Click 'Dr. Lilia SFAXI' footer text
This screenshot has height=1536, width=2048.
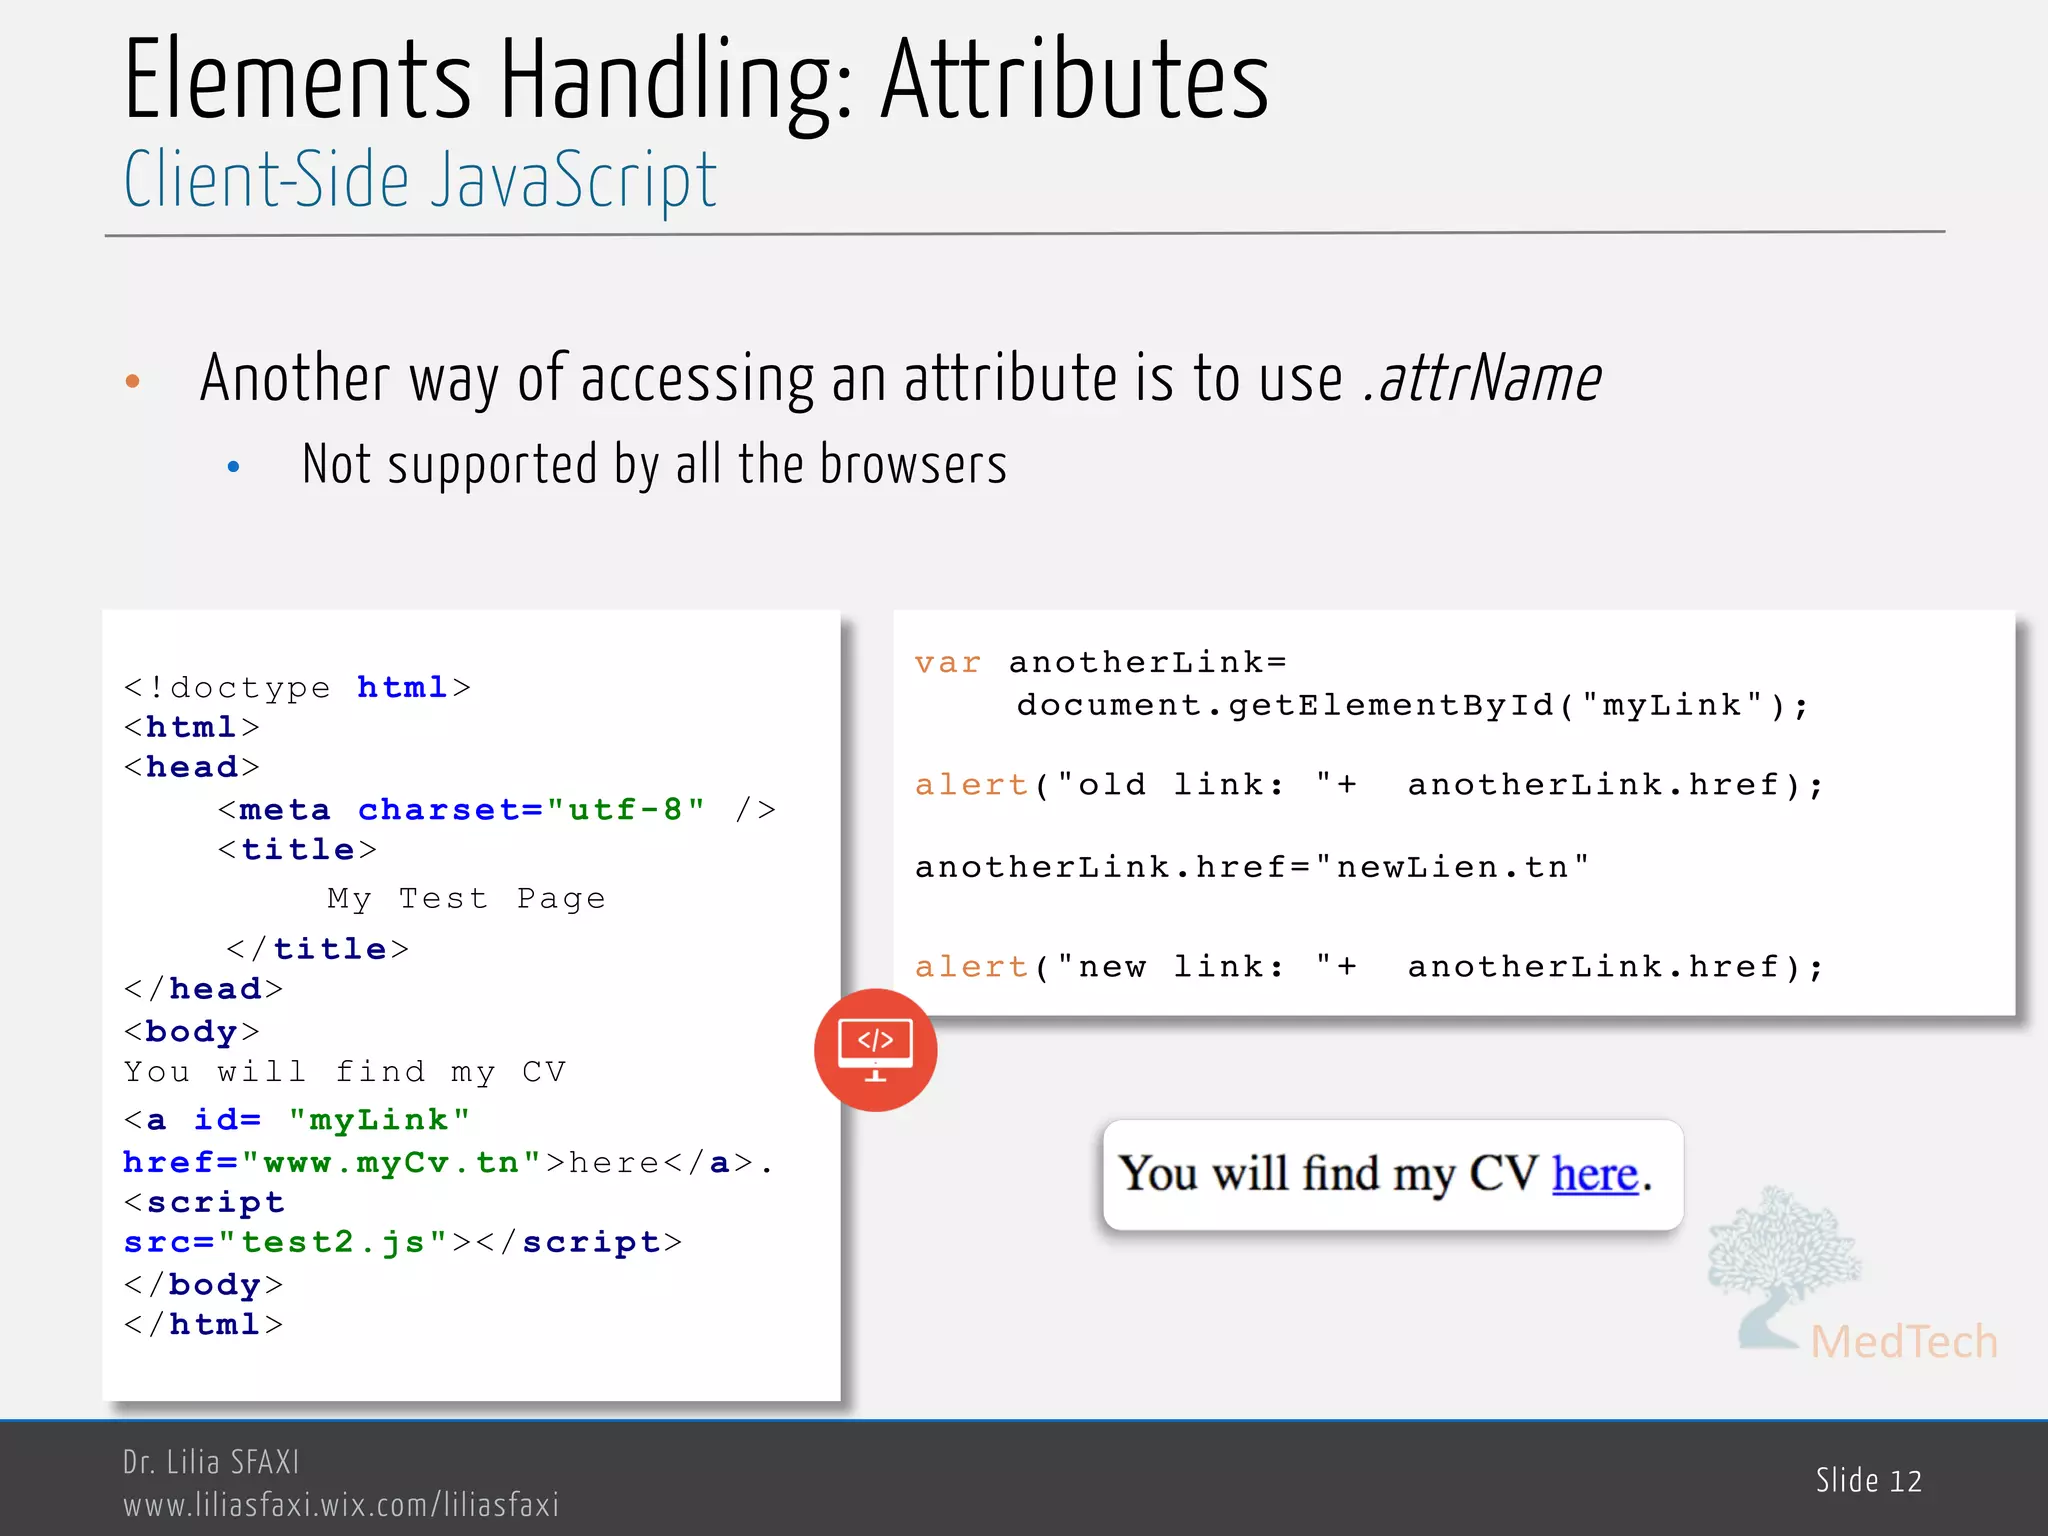211,1462
